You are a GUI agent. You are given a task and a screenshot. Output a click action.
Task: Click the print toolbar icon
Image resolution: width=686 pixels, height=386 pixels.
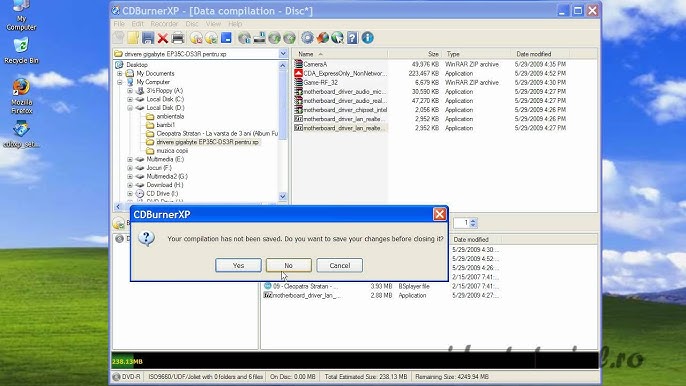point(178,38)
